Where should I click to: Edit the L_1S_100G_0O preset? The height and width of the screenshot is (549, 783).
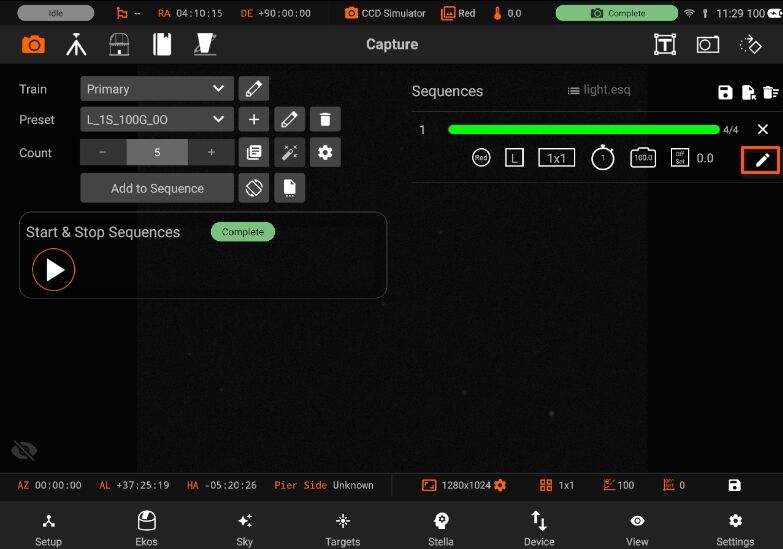[x=290, y=119]
